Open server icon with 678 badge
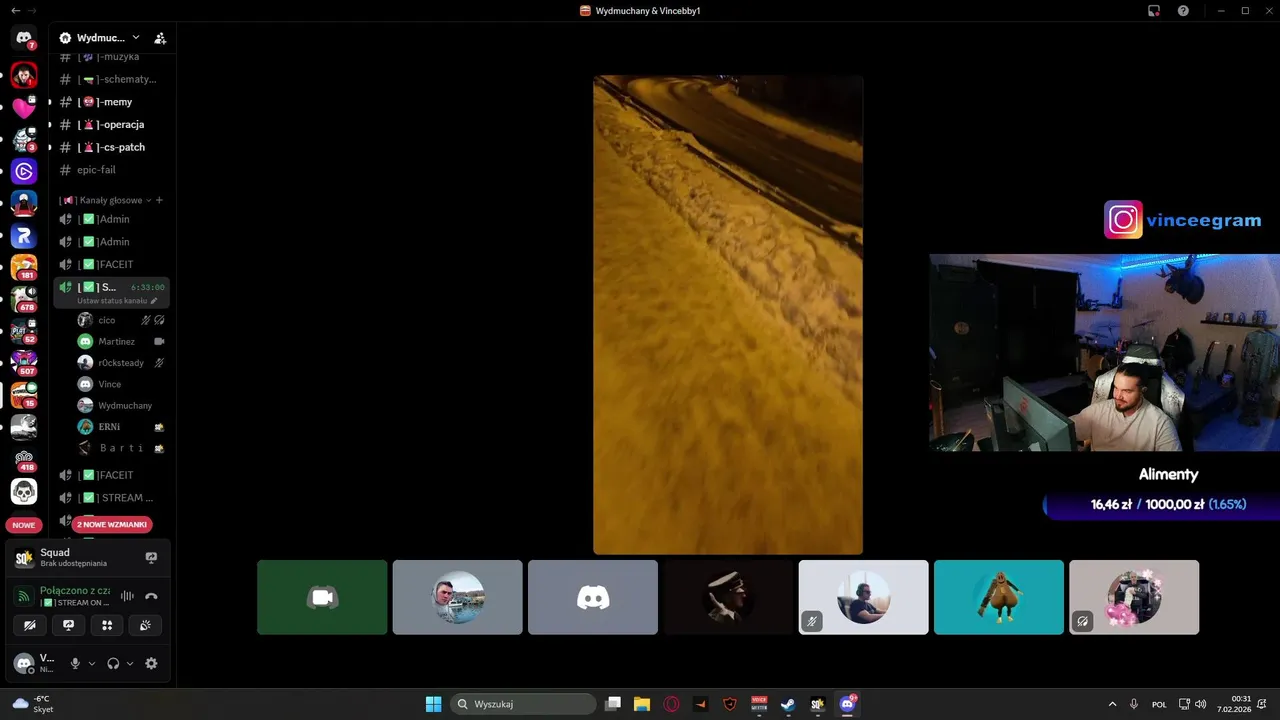Screen dimensions: 1280x720 pyautogui.click(x=24, y=299)
